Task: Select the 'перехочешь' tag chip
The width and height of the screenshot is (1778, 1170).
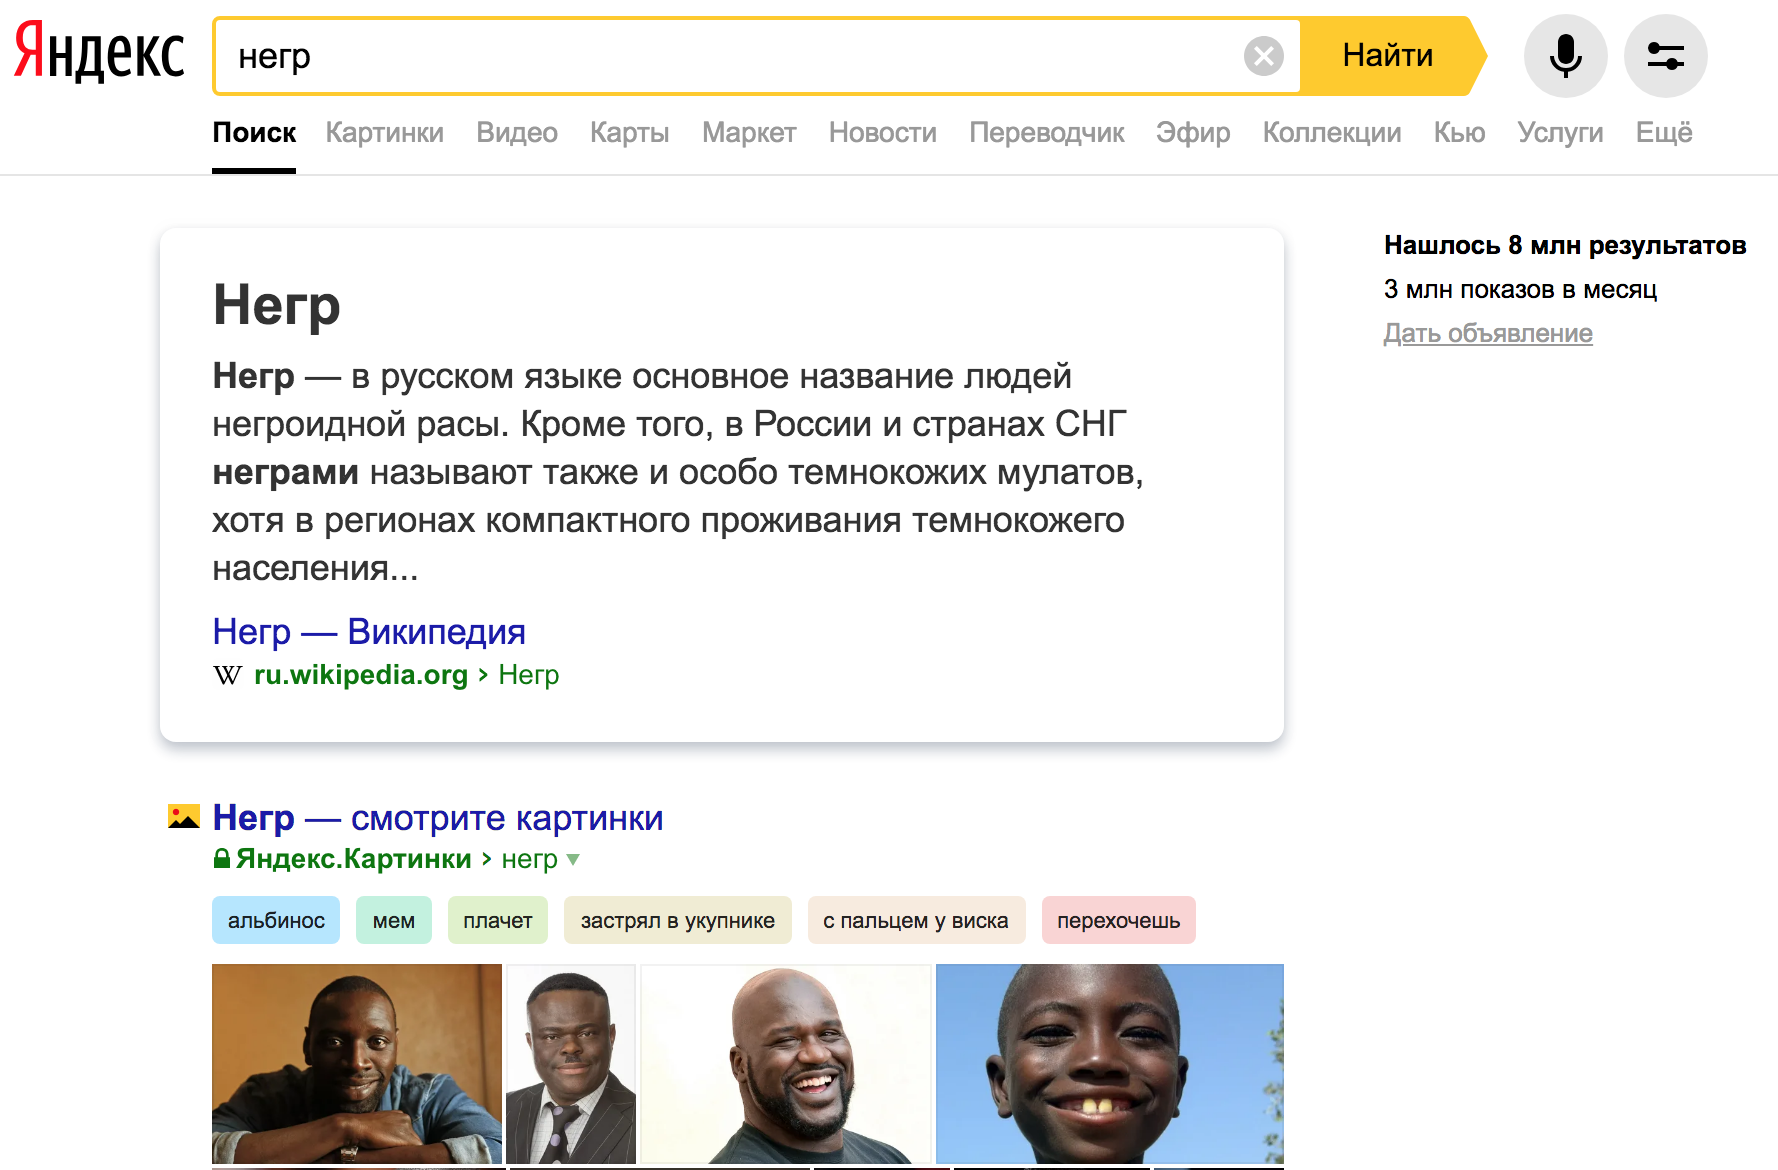Action: [x=1119, y=920]
